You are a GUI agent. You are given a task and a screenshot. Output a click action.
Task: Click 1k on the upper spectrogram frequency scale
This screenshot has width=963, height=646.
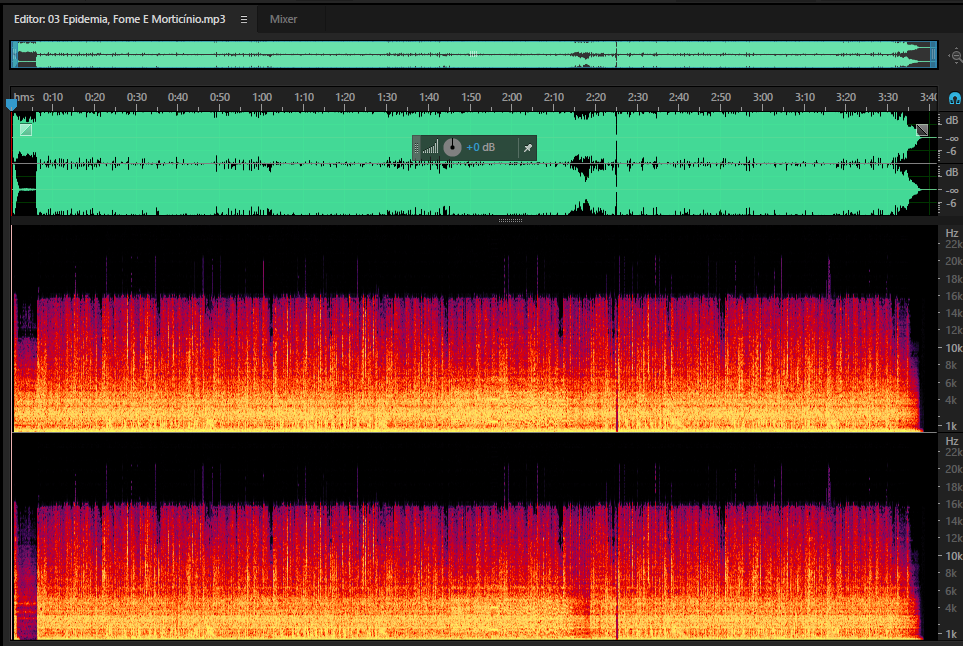click(x=951, y=426)
